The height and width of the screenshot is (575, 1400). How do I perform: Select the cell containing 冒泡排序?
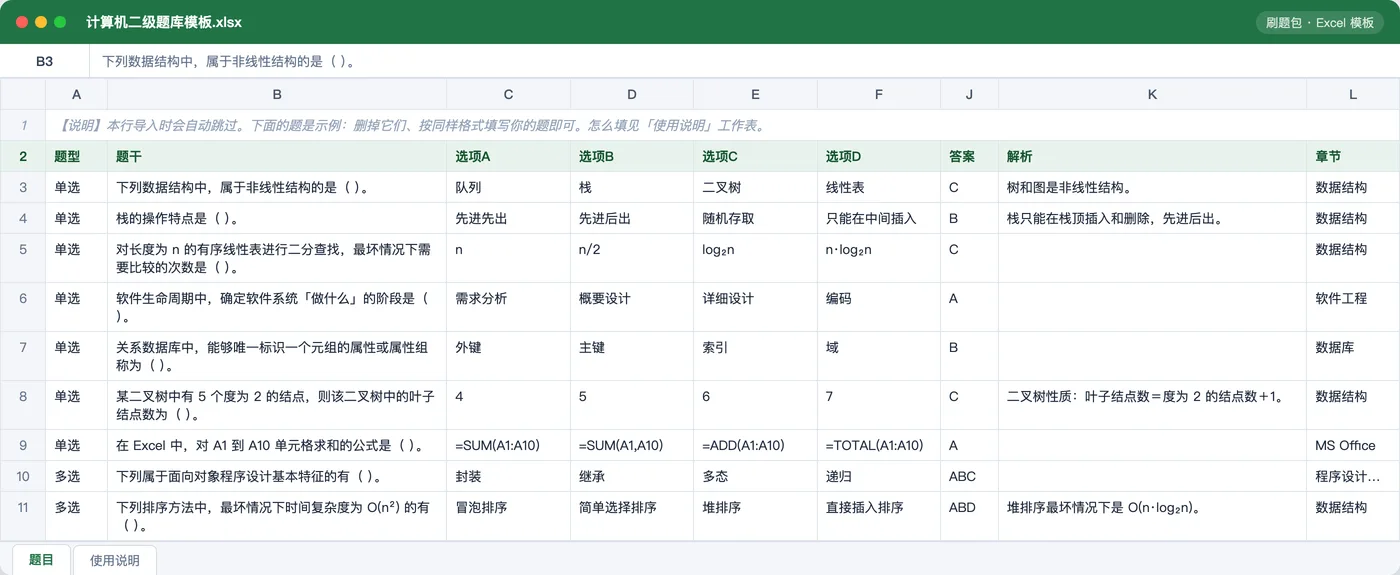(509, 516)
